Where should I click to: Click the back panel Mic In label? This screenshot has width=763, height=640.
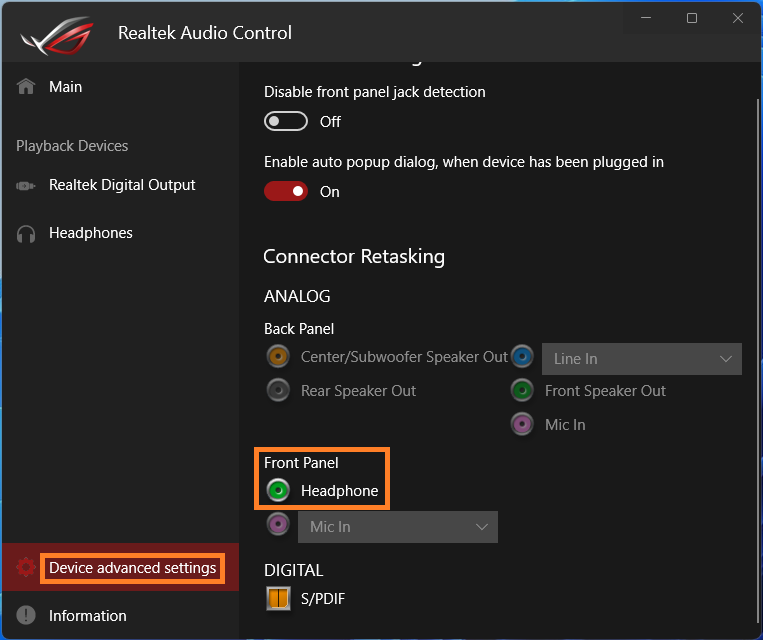pos(565,425)
